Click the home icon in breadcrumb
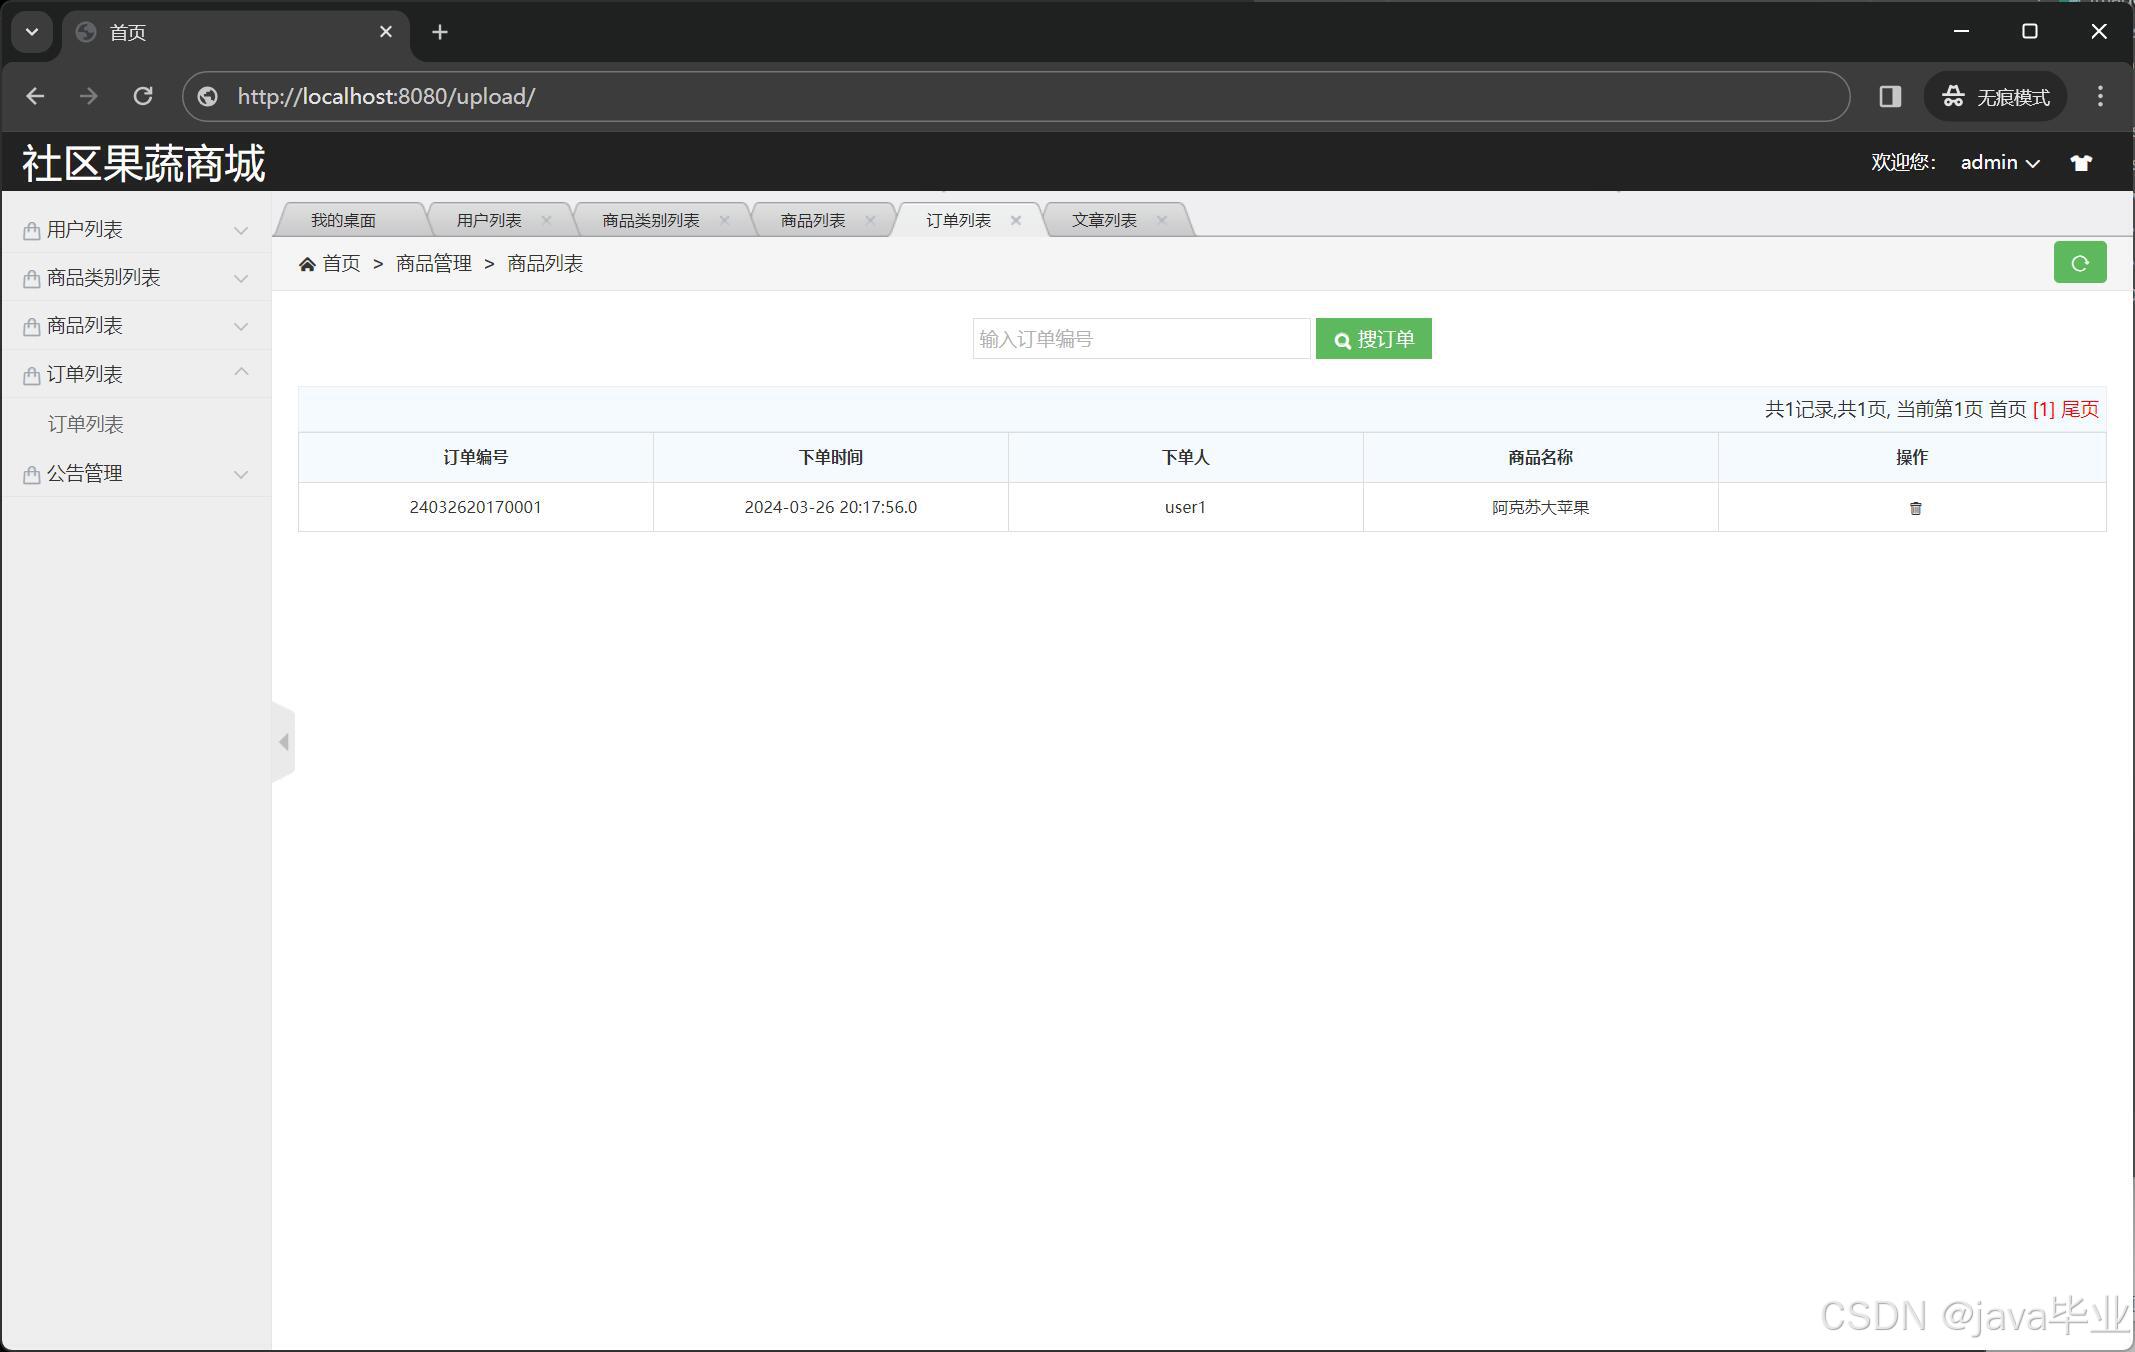 pos(307,264)
